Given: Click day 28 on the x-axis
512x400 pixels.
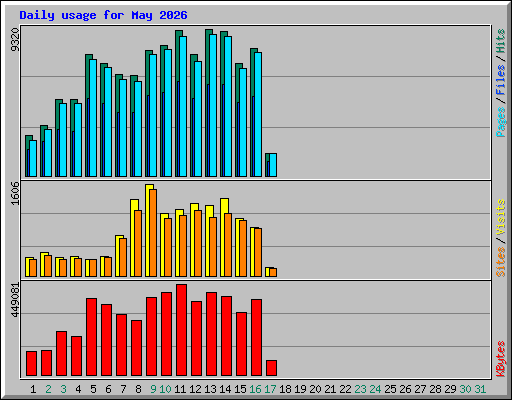Looking at the screenshot, I should click(435, 389).
